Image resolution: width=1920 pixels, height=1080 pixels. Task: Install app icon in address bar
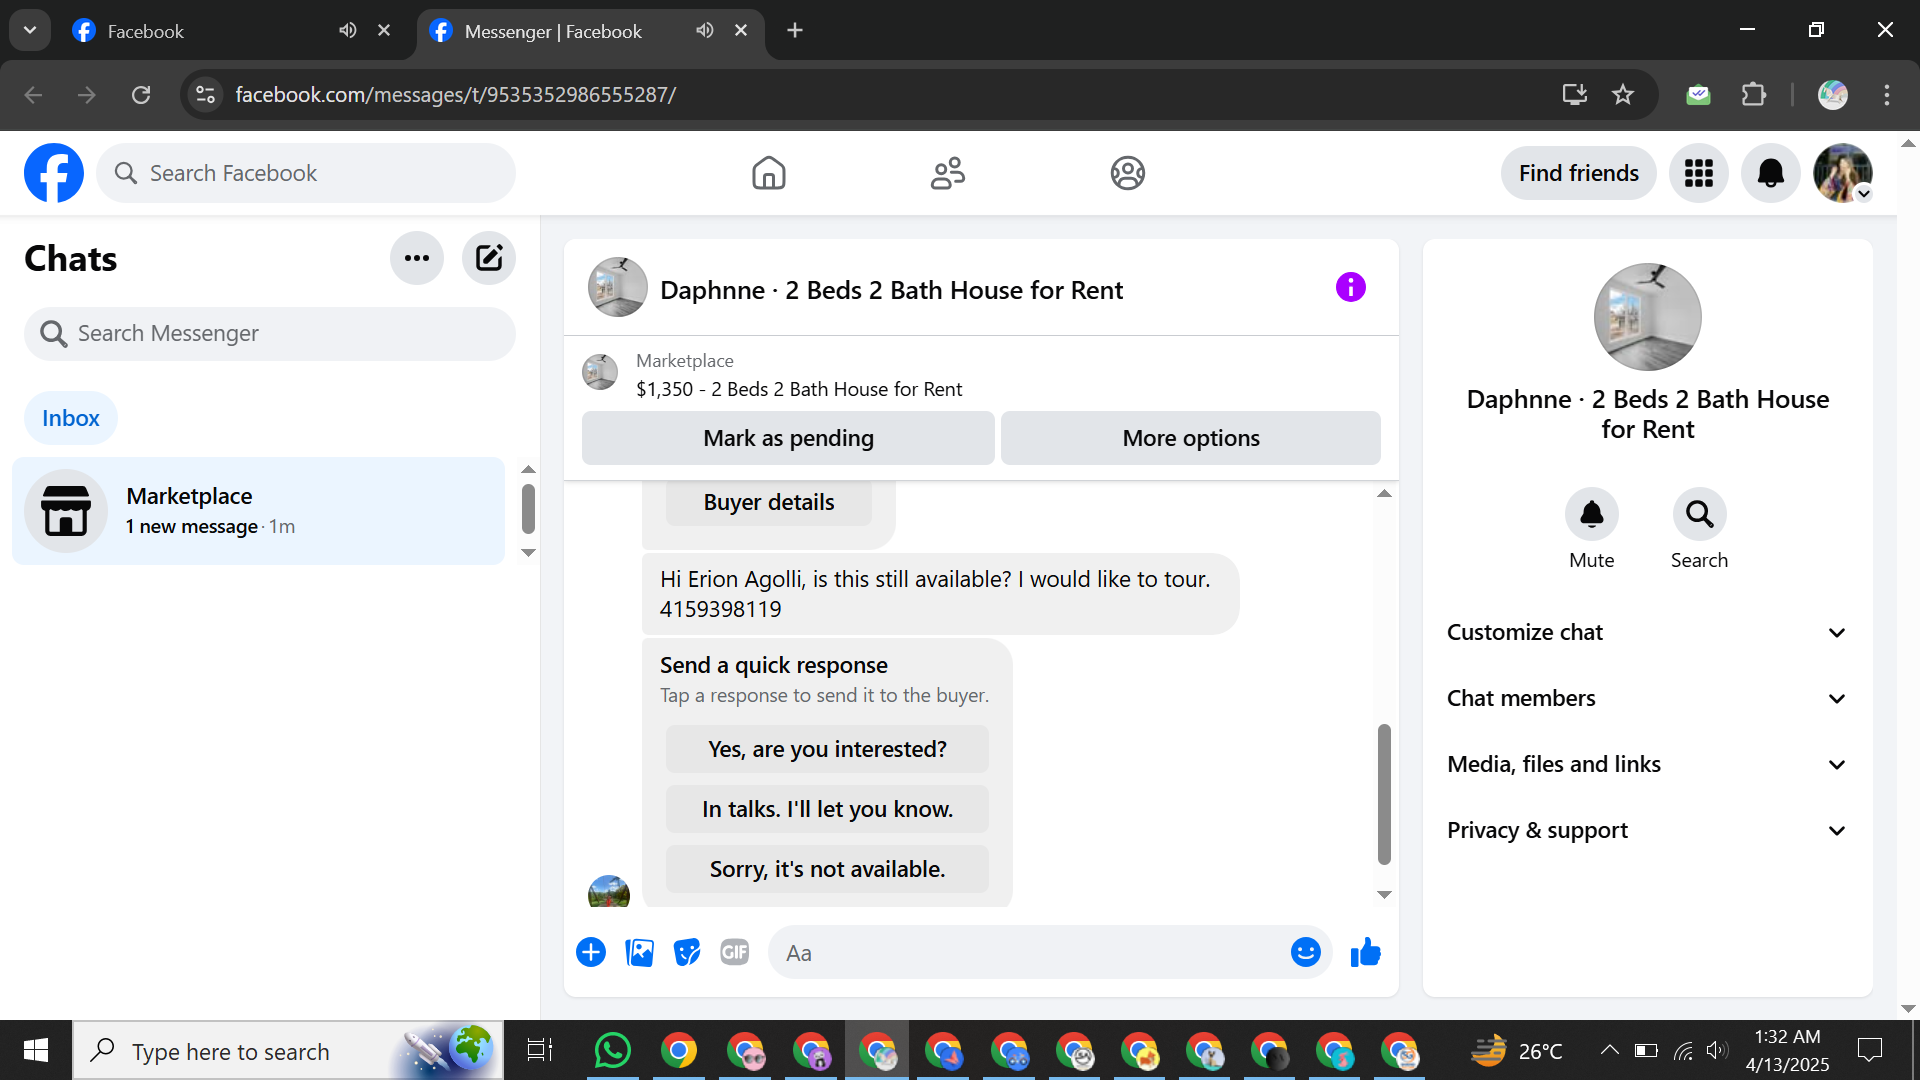1575,94
